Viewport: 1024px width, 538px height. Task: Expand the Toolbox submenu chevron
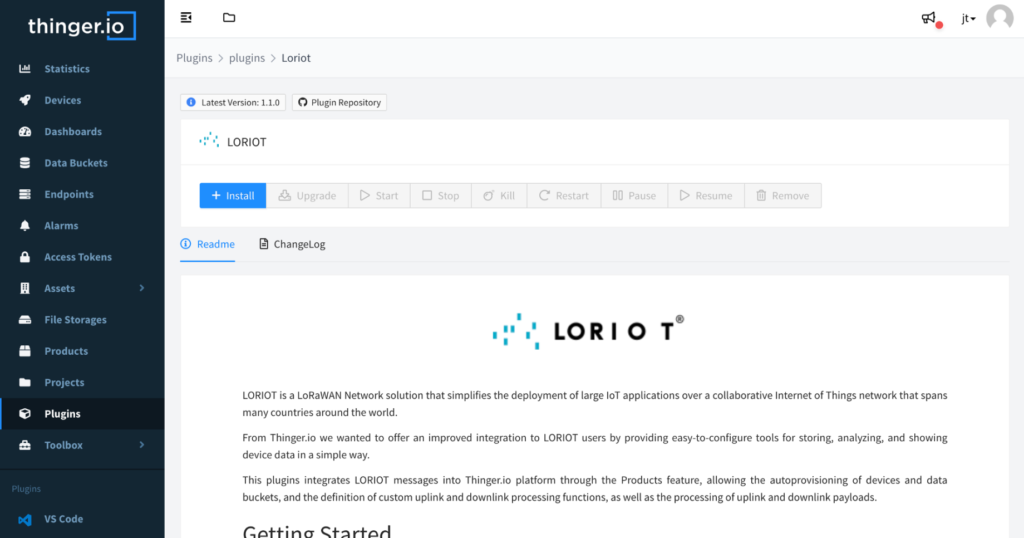point(142,445)
